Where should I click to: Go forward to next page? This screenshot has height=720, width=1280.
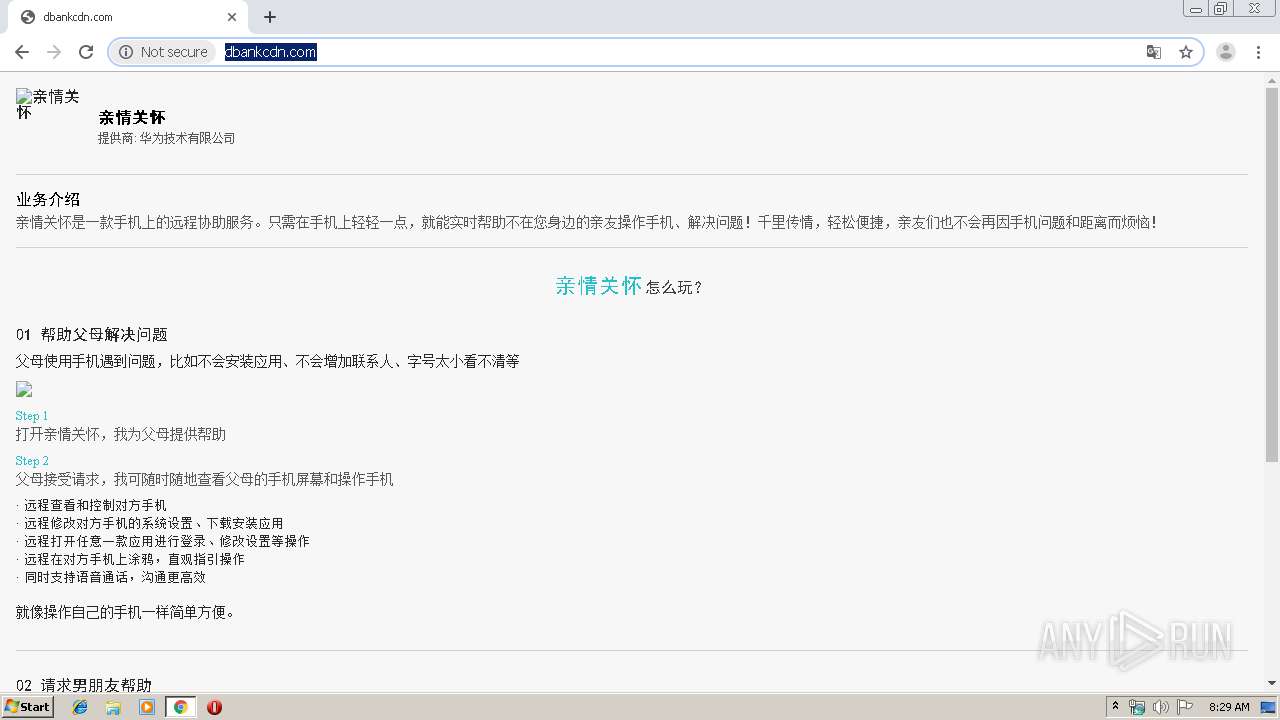tap(54, 52)
